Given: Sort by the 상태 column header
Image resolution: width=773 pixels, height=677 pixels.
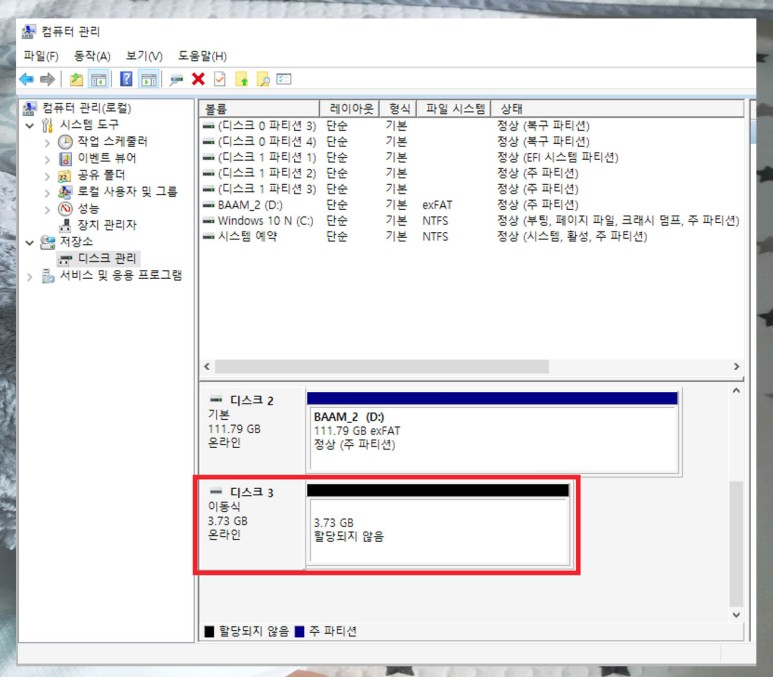Looking at the screenshot, I should (617, 108).
